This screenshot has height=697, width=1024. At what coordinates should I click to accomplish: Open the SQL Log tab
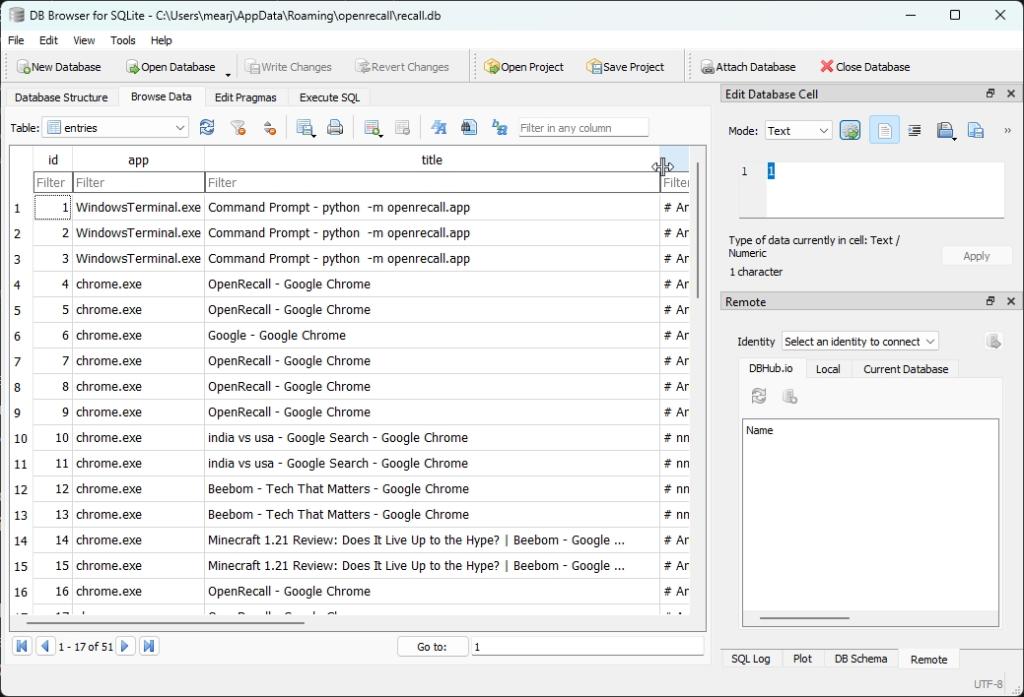(x=750, y=658)
